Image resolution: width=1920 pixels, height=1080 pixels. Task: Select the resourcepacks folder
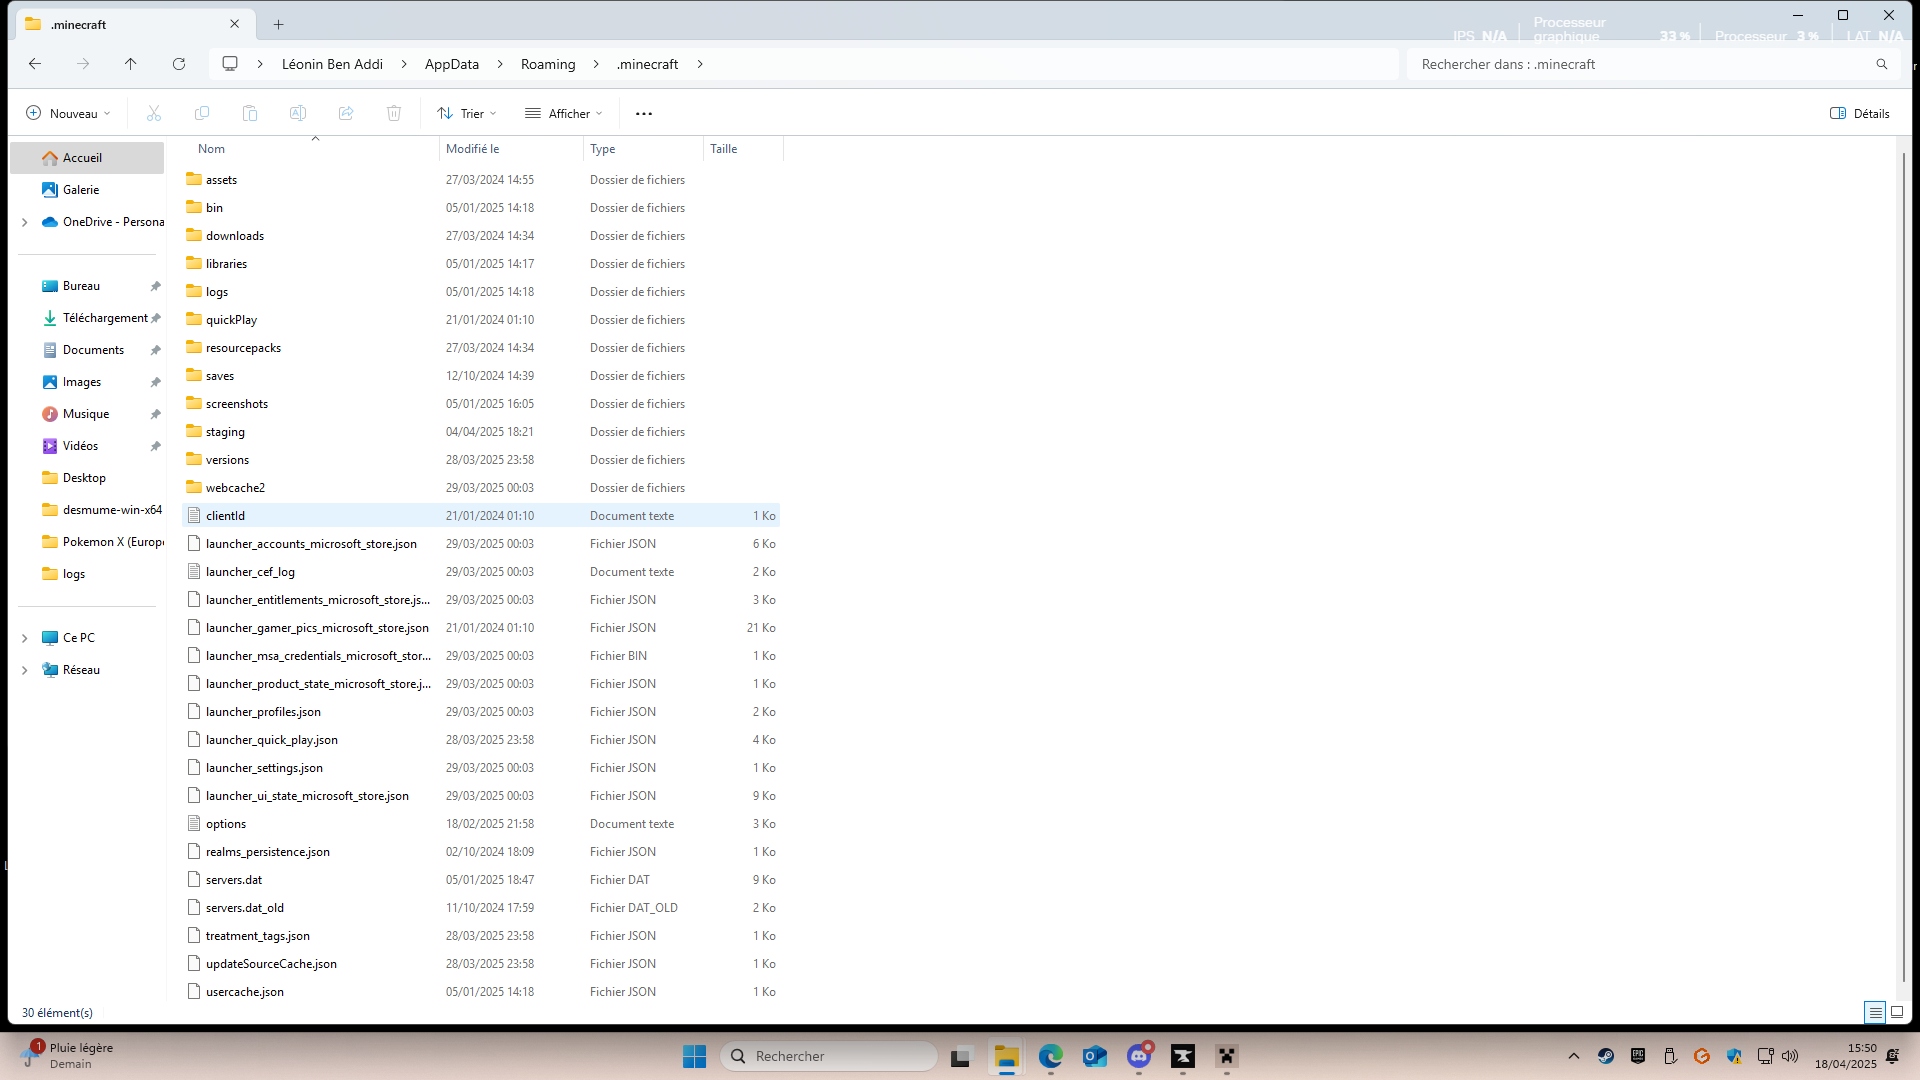[481, 348]
